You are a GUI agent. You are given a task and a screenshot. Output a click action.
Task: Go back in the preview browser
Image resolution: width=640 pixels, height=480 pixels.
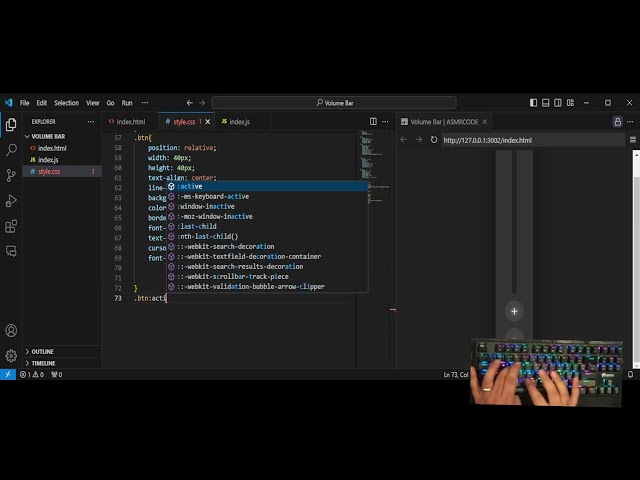403,140
